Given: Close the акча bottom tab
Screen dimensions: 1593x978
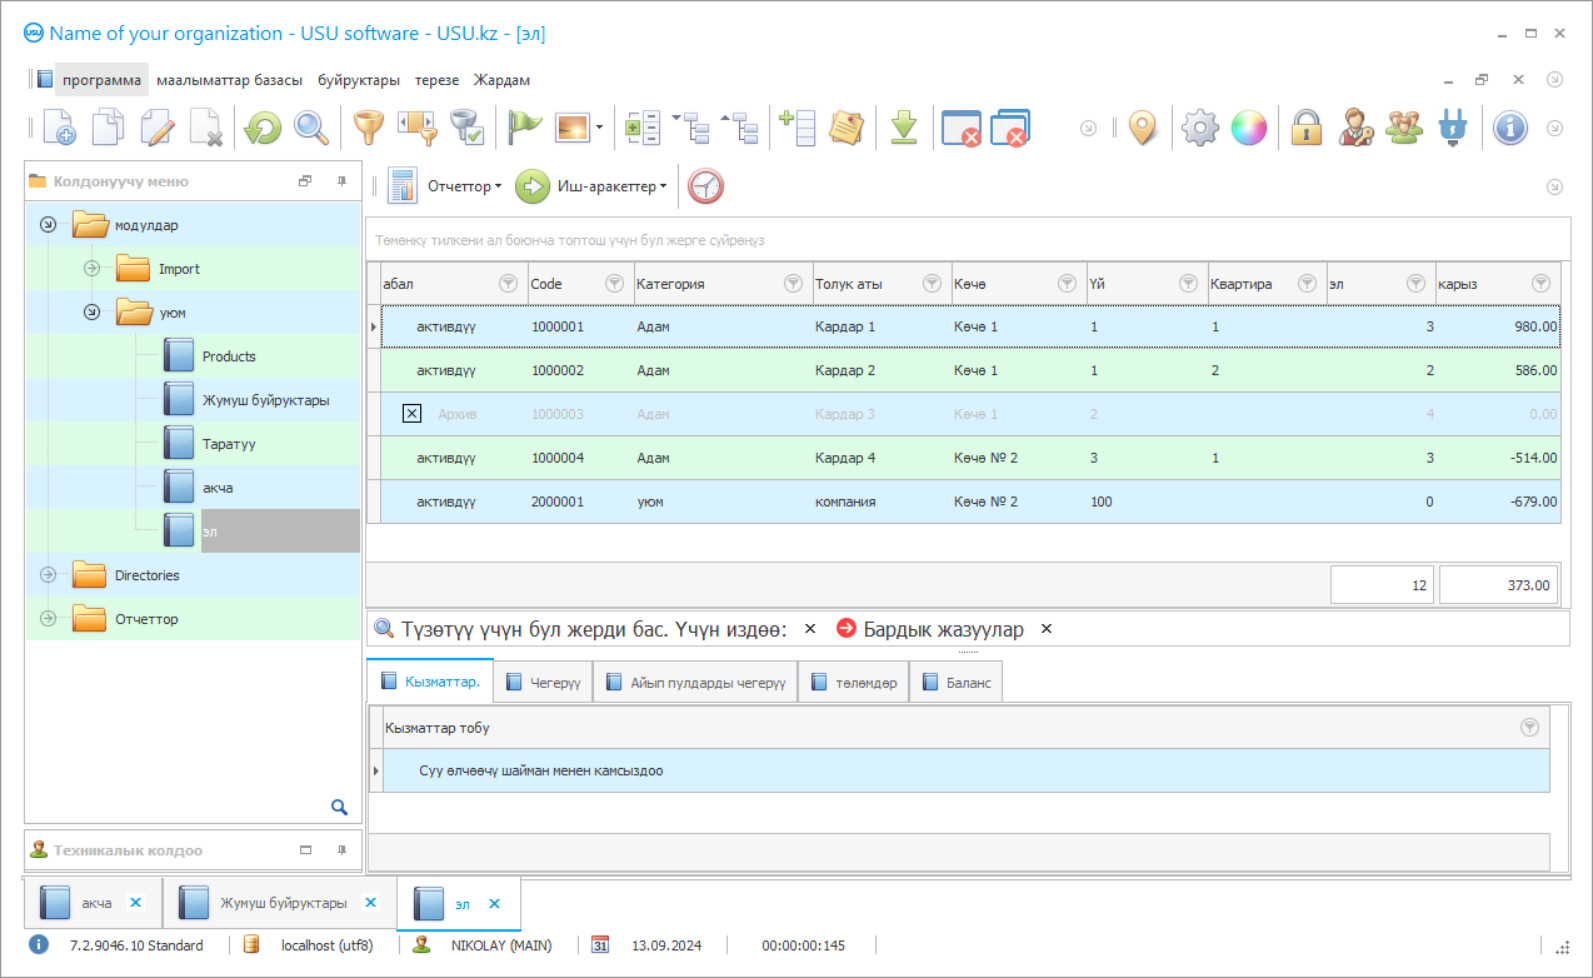Looking at the screenshot, I should (x=136, y=902).
